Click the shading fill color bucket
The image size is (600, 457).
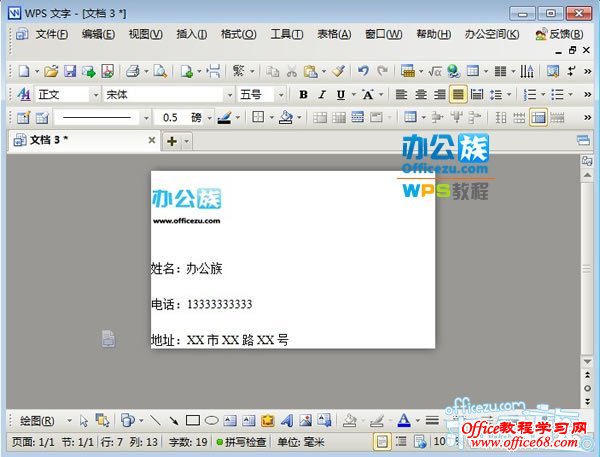pos(286,118)
